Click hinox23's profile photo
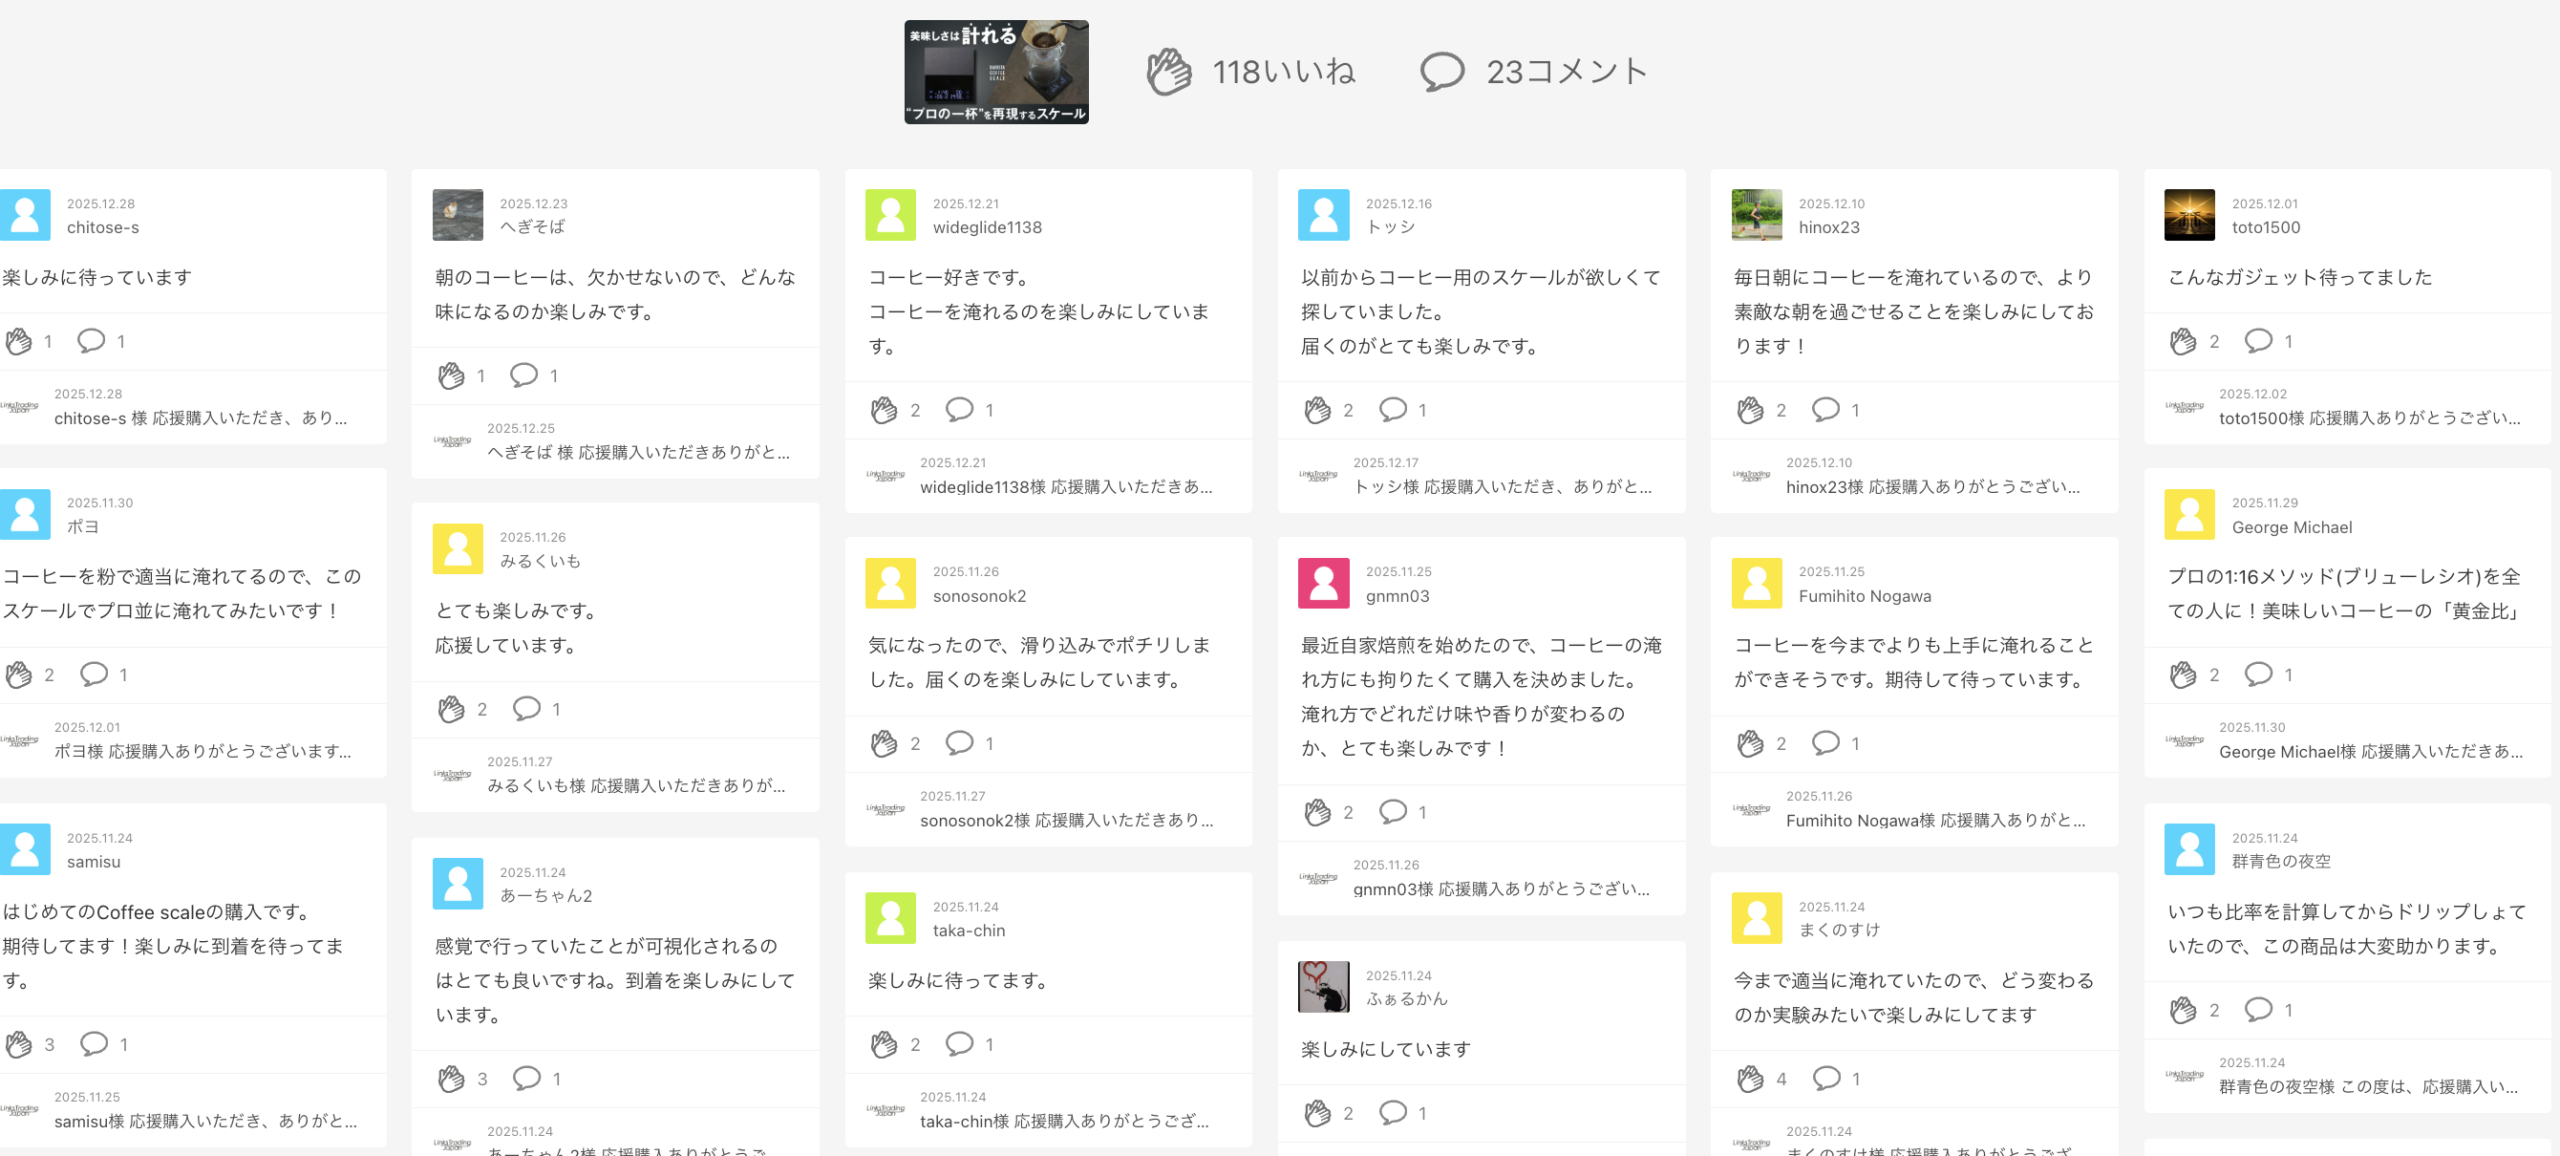Image resolution: width=2560 pixels, height=1156 pixels. pyautogui.click(x=1757, y=215)
